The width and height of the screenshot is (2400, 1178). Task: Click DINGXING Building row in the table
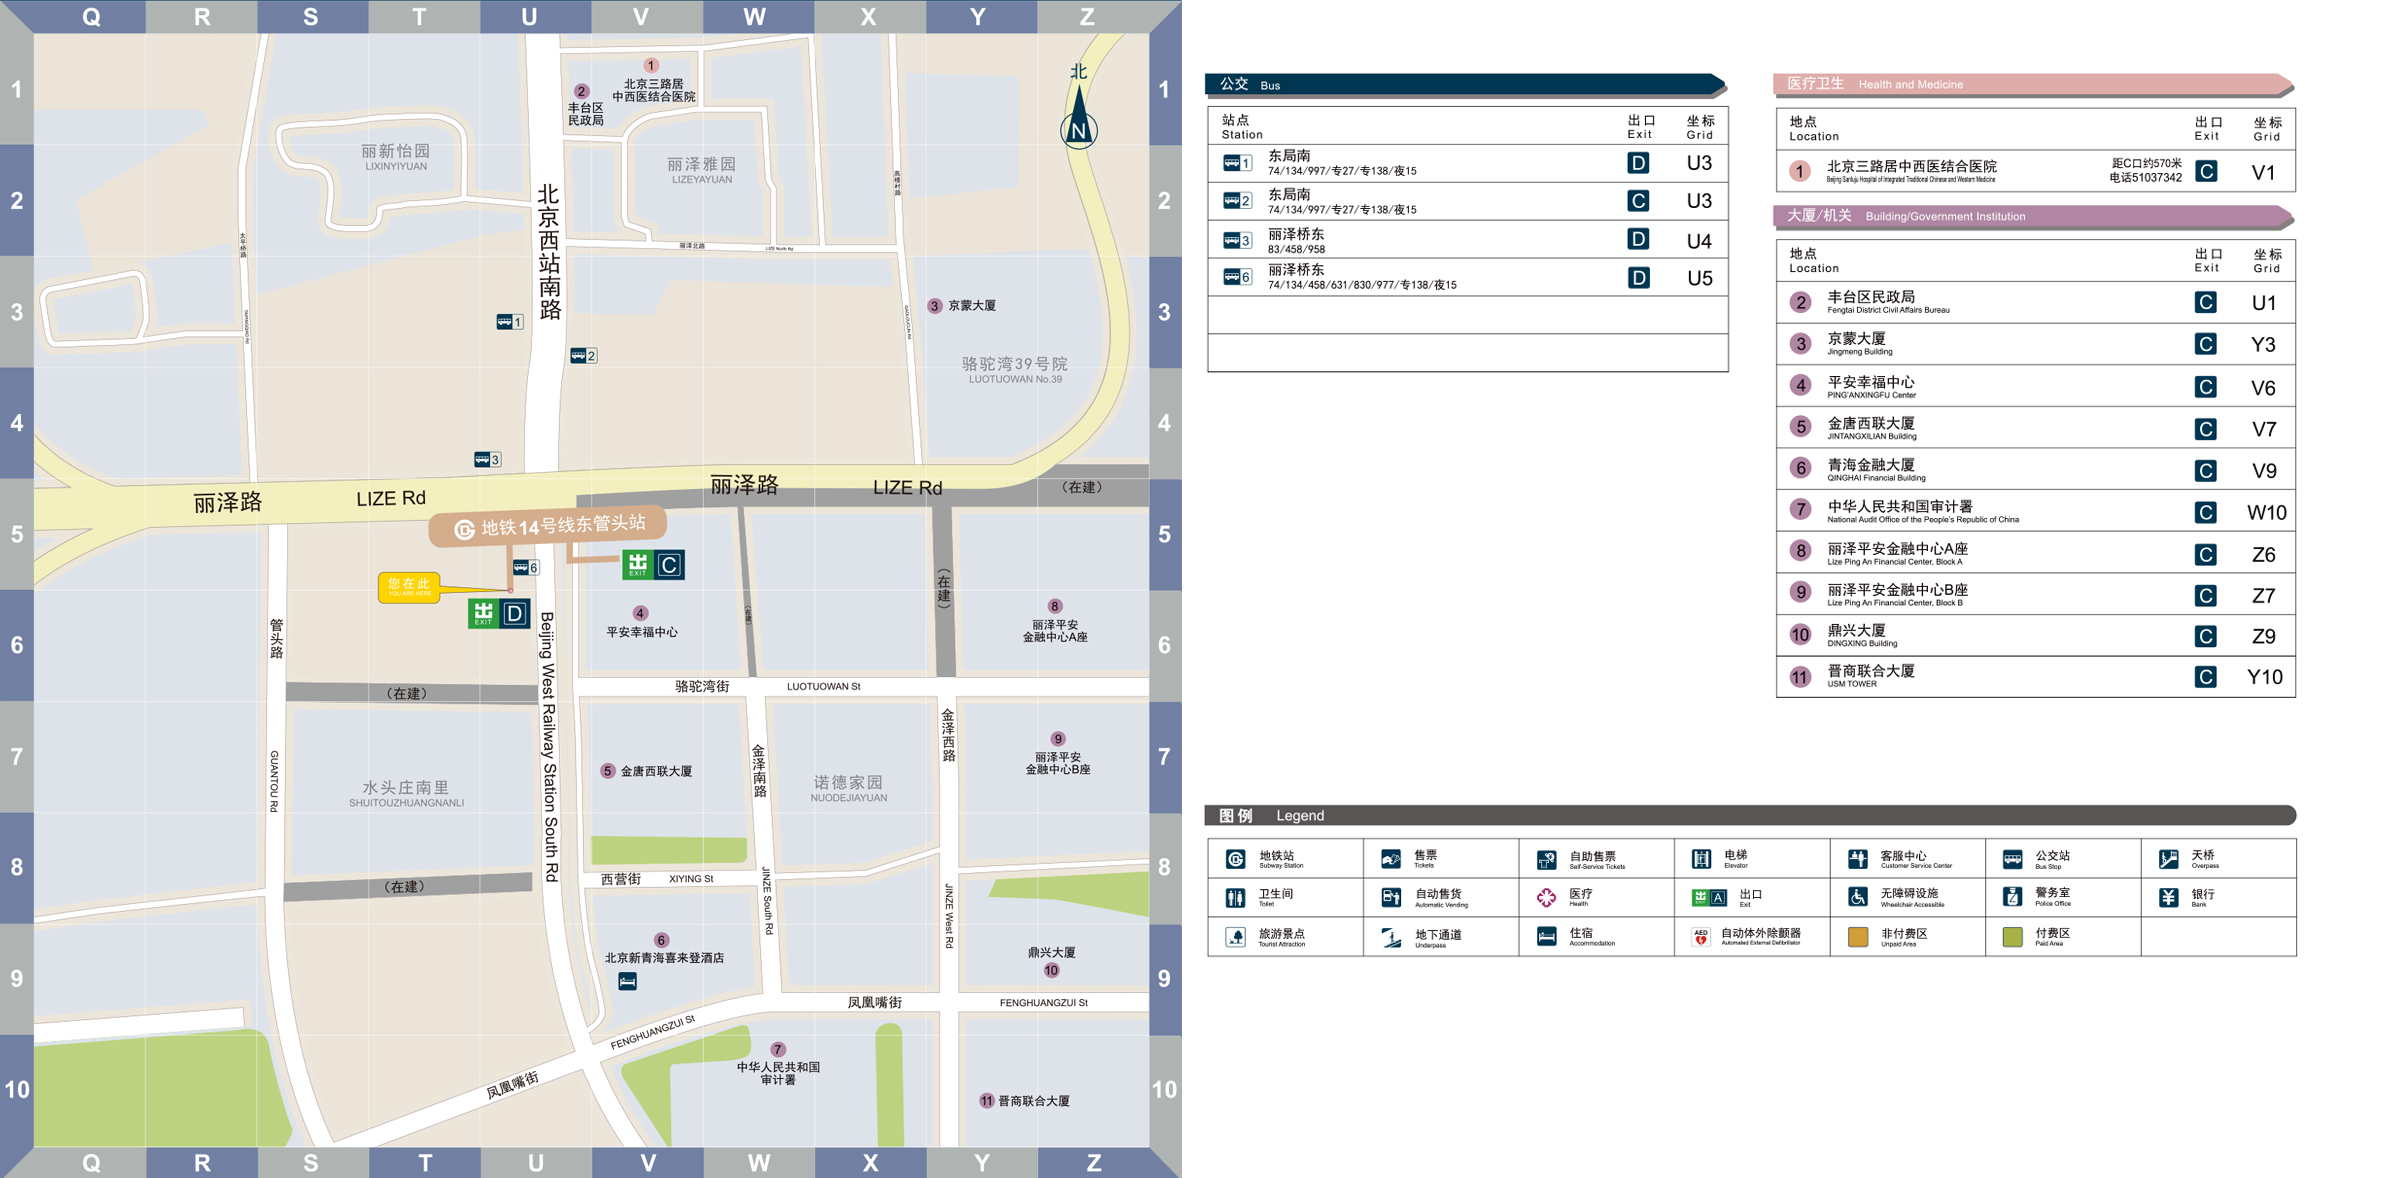[x=2035, y=635]
